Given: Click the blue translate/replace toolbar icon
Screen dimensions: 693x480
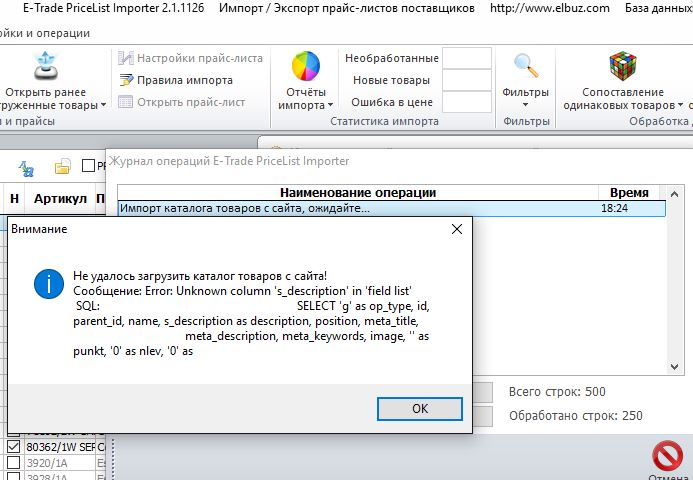Looking at the screenshot, I should (27, 168).
